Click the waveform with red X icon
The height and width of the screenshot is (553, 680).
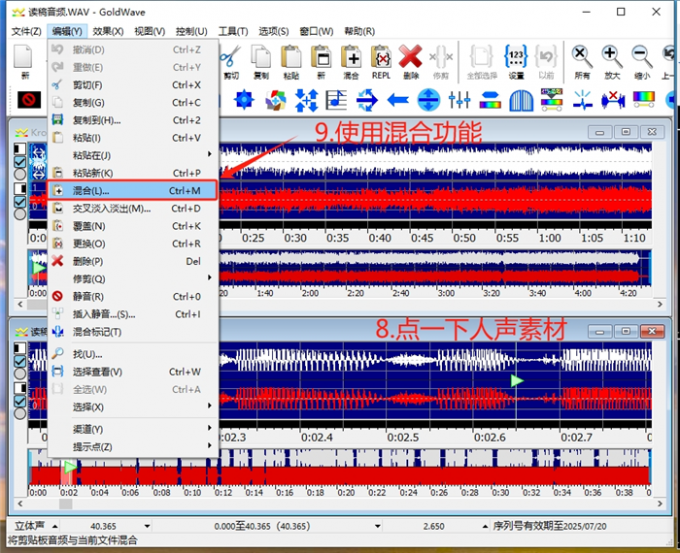pyautogui.click(x=613, y=100)
